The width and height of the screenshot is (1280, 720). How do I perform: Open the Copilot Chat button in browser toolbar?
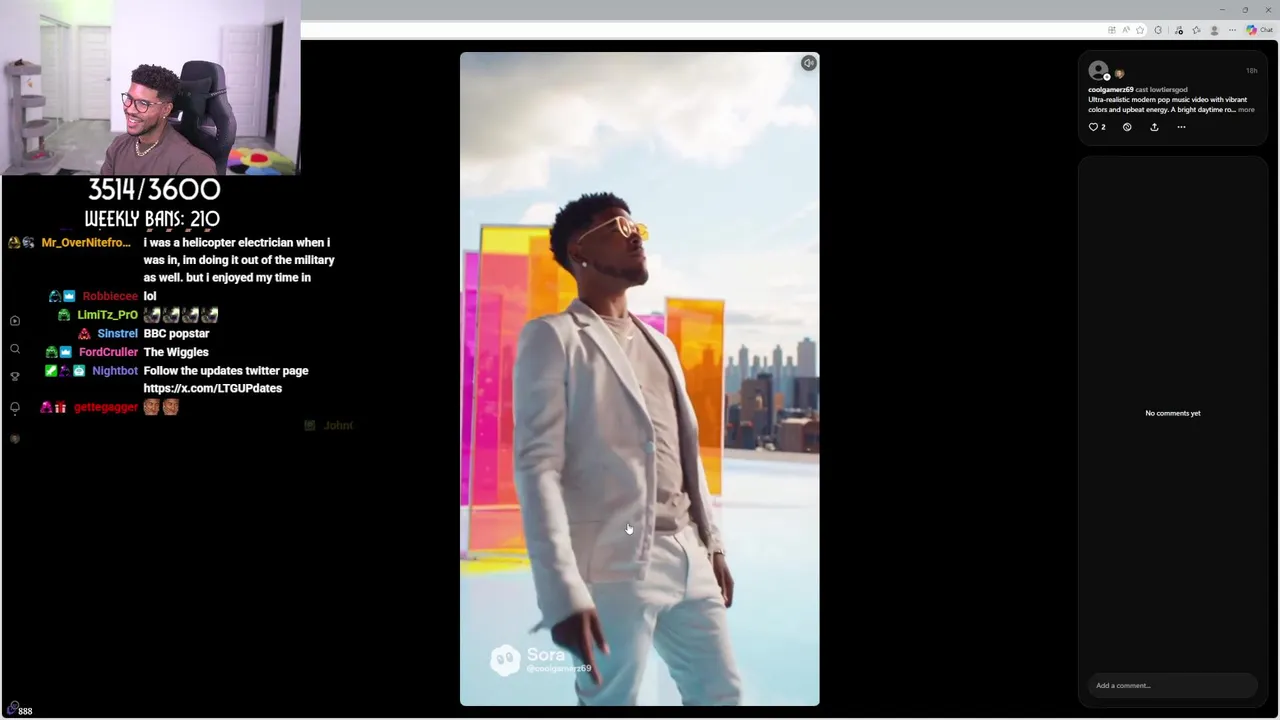[1259, 30]
